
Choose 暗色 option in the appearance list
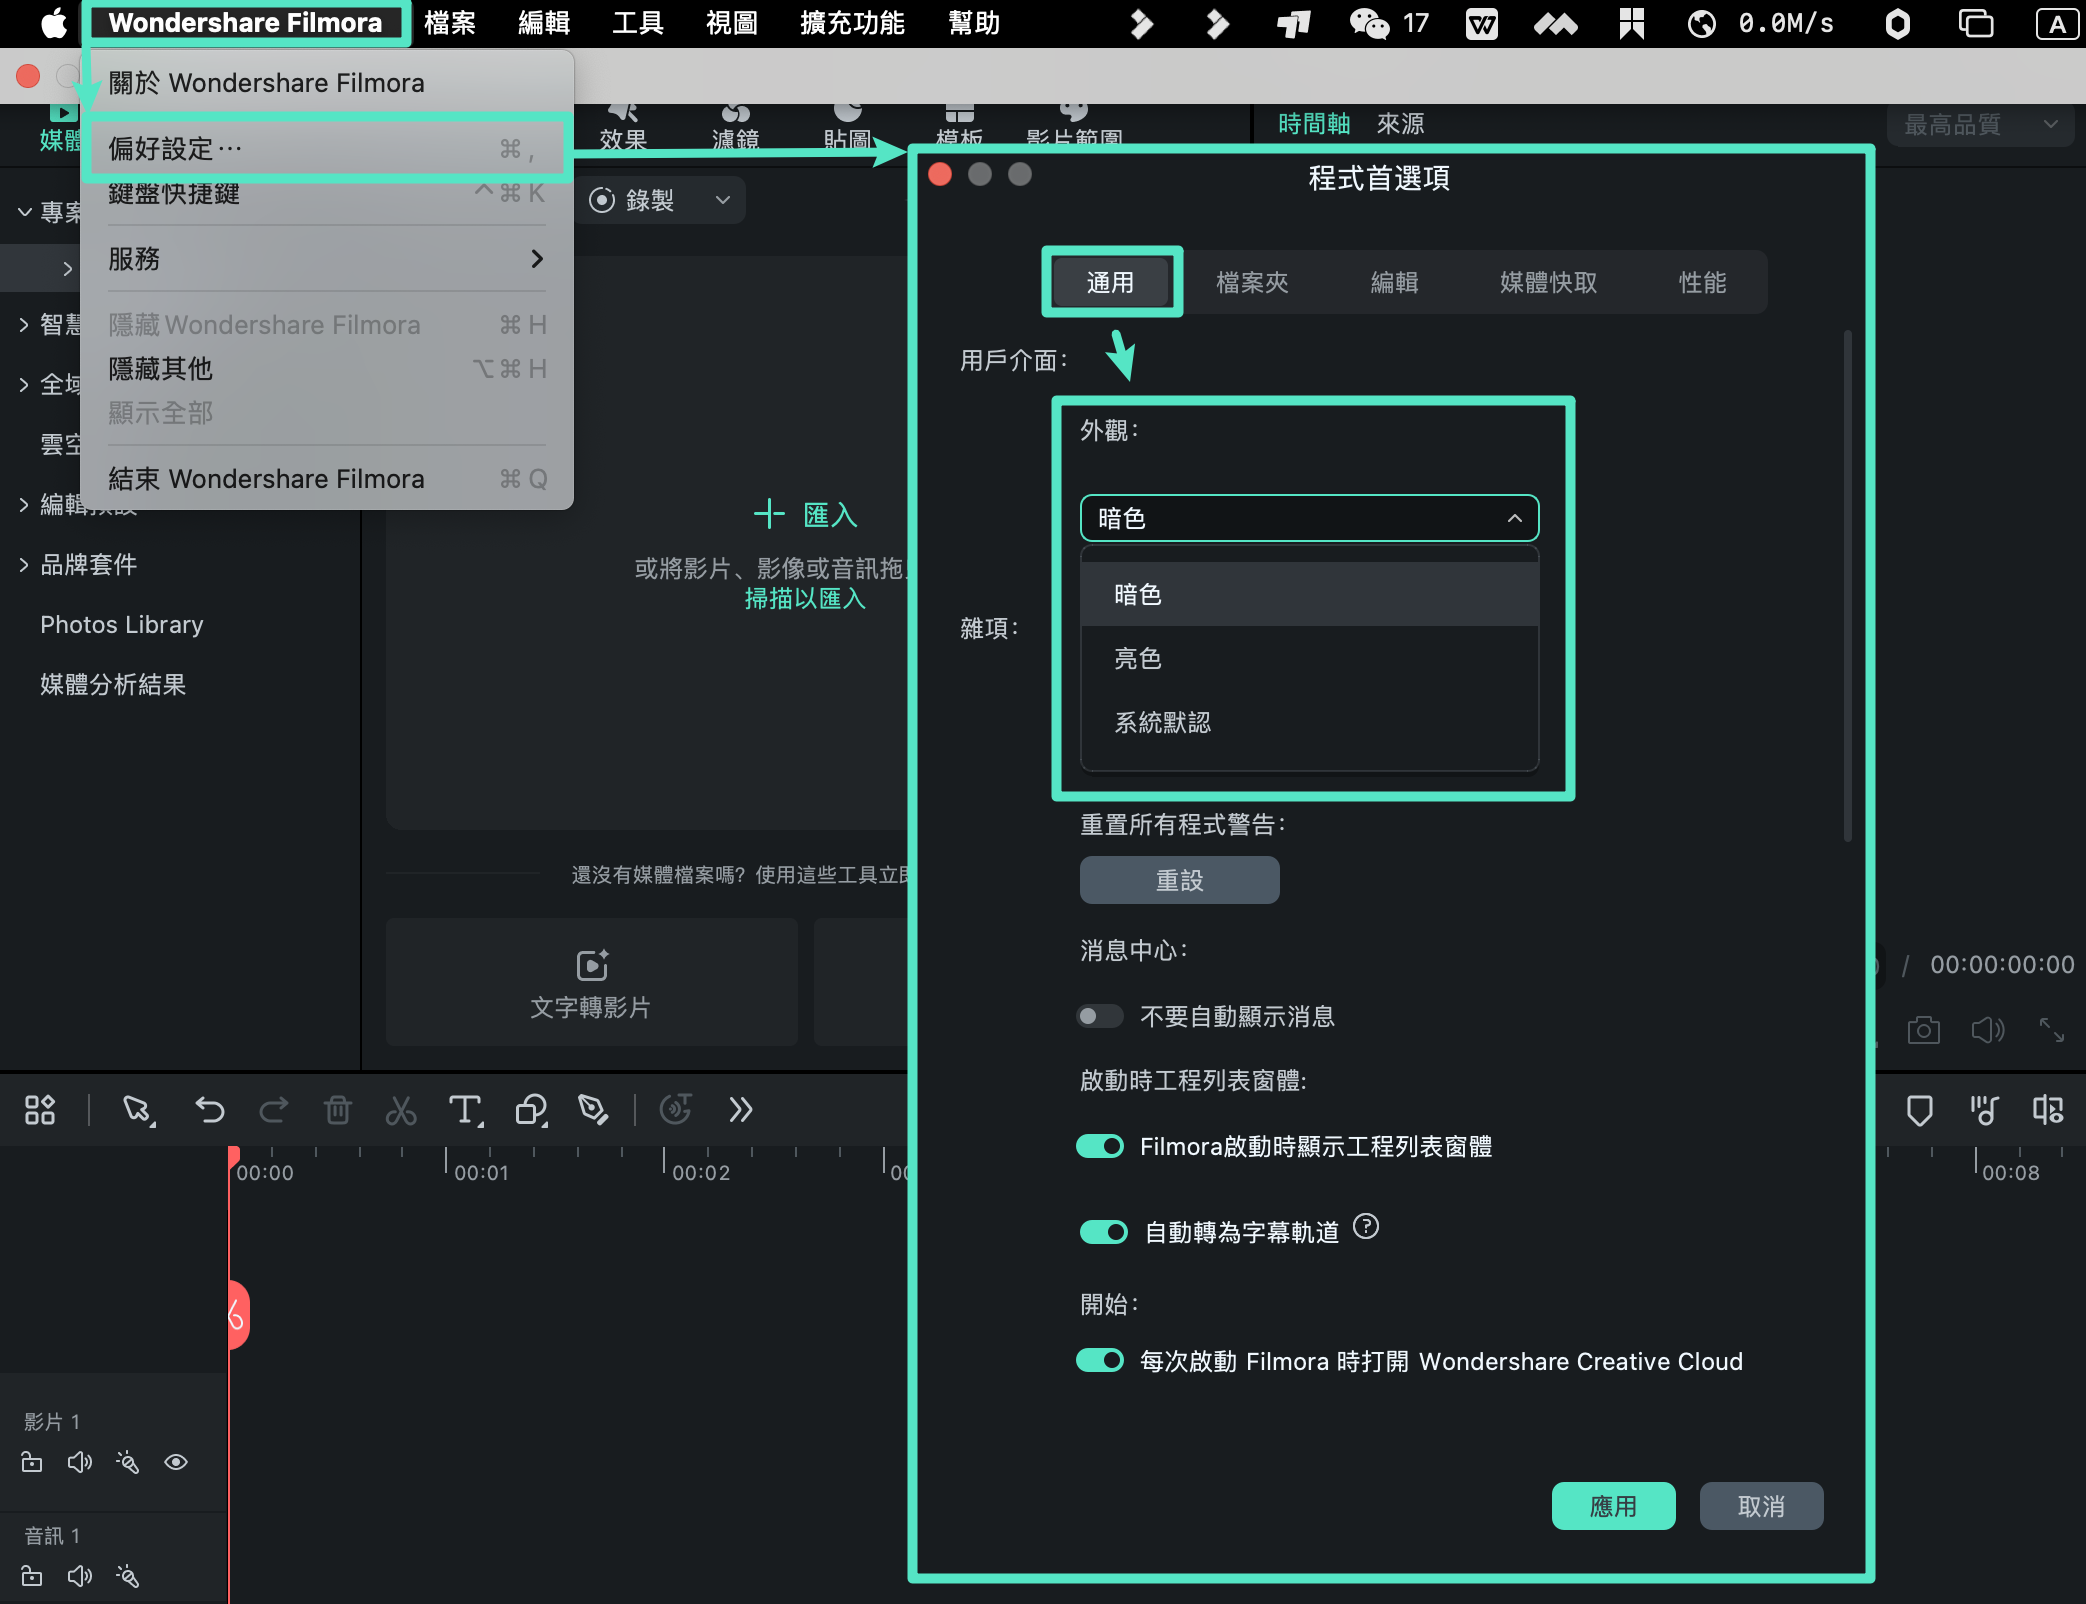(x=1309, y=594)
